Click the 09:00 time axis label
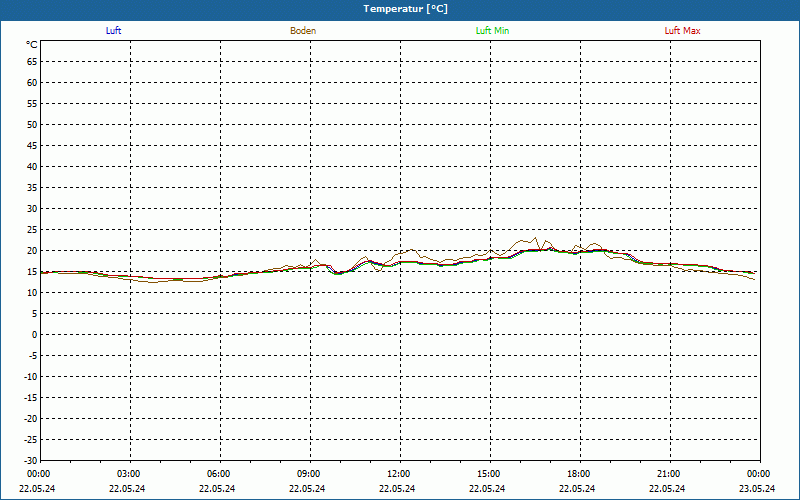The height and width of the screenshot is (500, 800). click(309, 474)
